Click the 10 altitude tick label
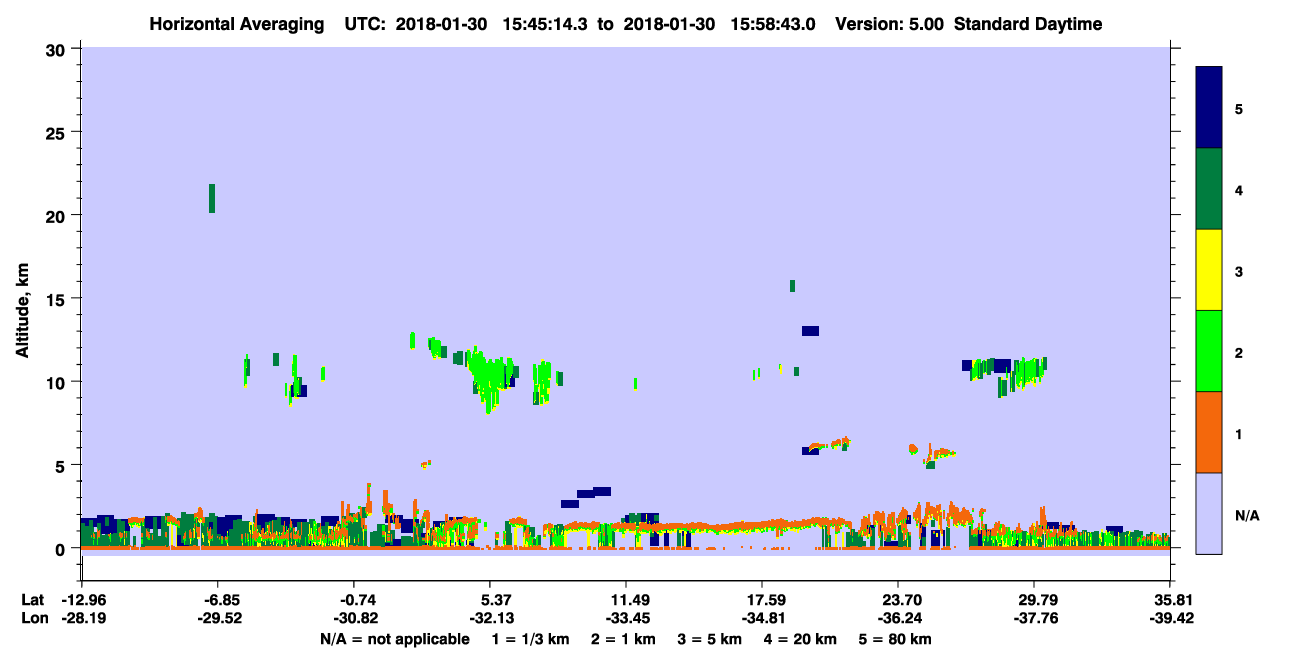Image resolution: width=1300 pixels, height=667 pixels. (57, 382)
